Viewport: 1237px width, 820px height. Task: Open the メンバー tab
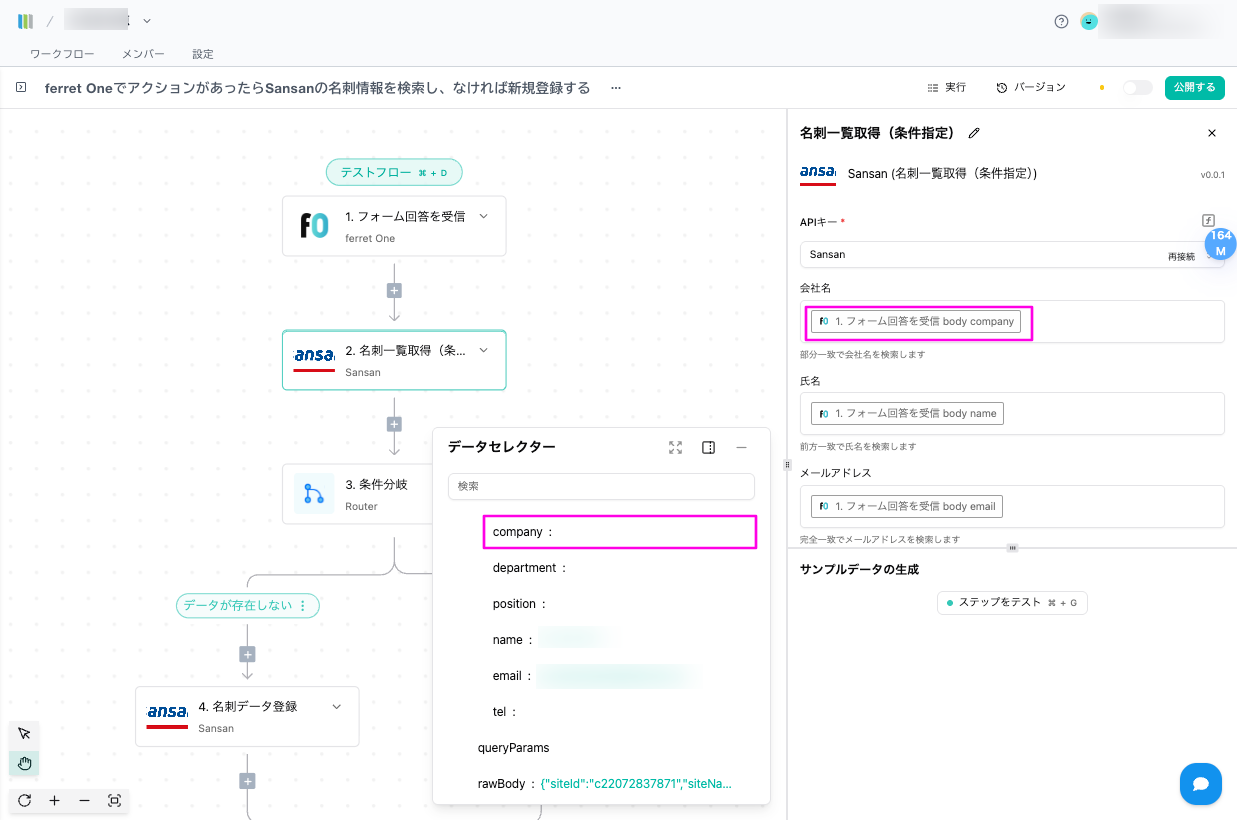[x=143, y=54]
